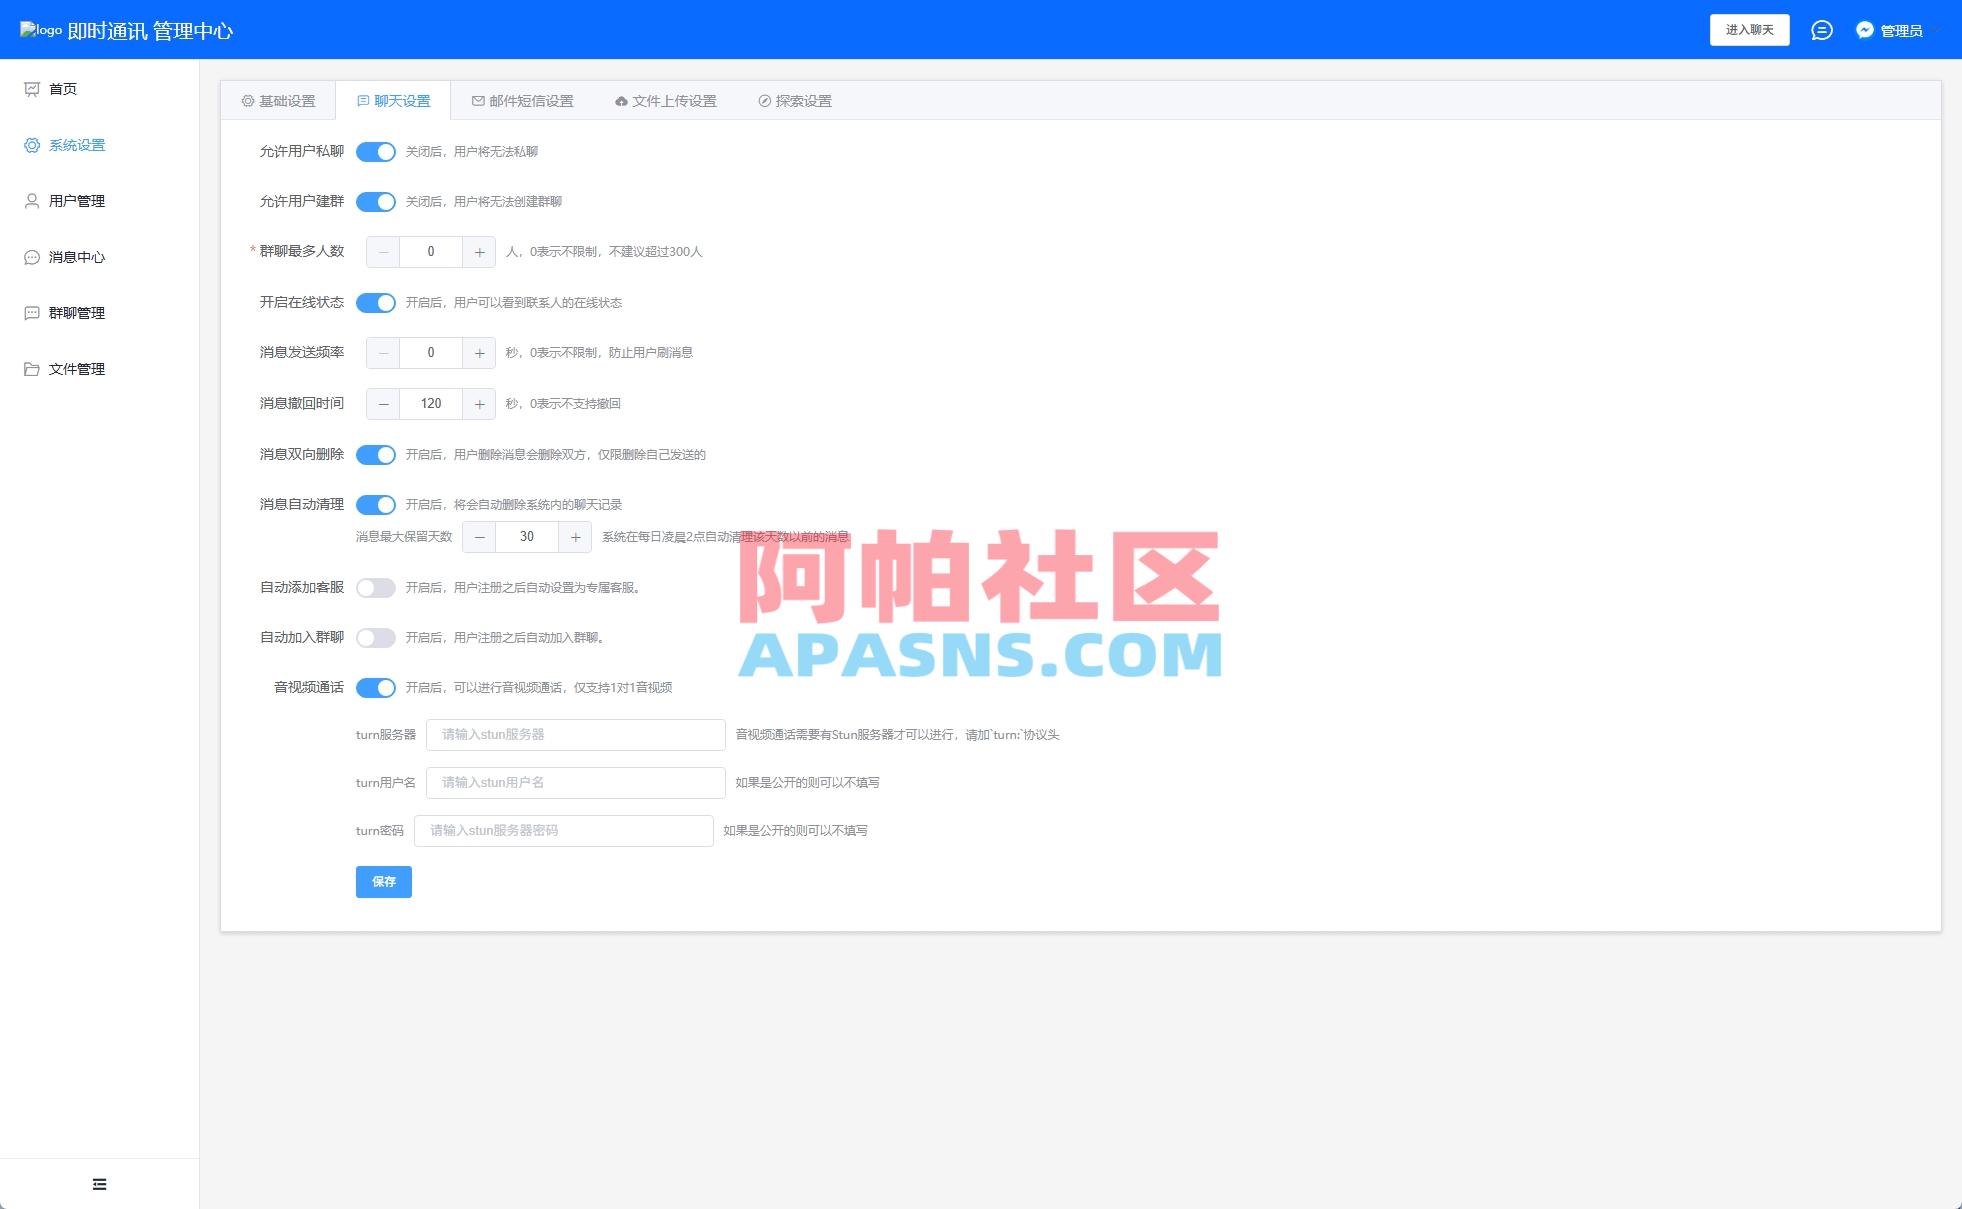This screenshot has height=1209, width=1962.
Task: Select the 系统设置 gear icon in sidebar
Action: point(32,144)
